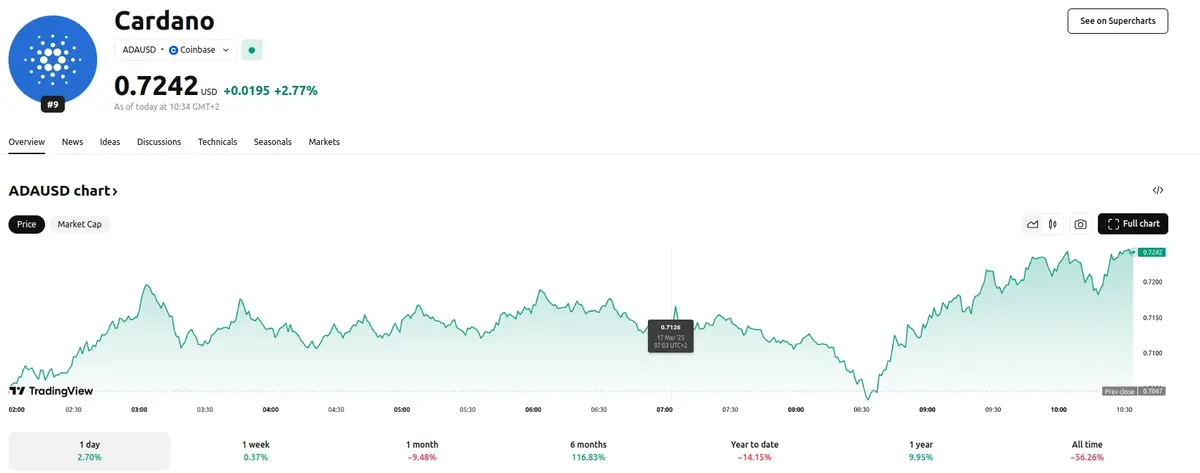Toggle chart to Price view
This screenshot has width=1200, height=473.
coord(26,224)
